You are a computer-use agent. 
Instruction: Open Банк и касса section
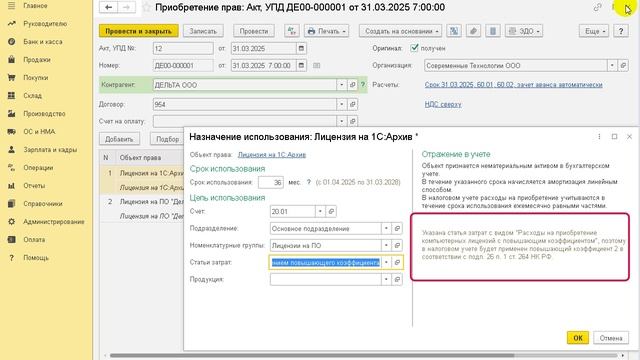(42, 42)
